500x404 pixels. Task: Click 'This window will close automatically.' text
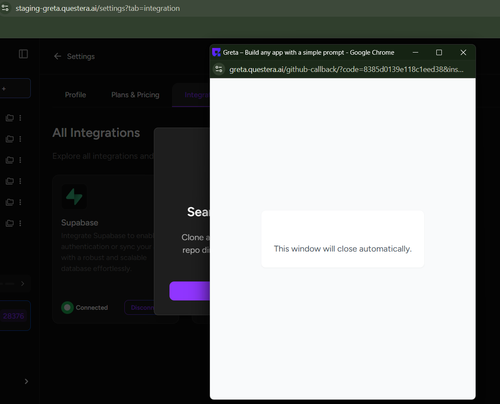pyautogui.click(x=343, y=249)
